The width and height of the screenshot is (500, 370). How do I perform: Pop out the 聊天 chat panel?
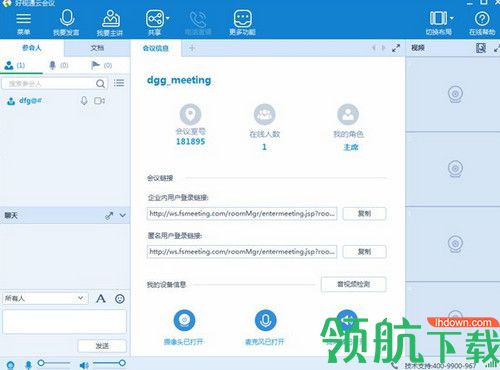click(x=109, y=216)
